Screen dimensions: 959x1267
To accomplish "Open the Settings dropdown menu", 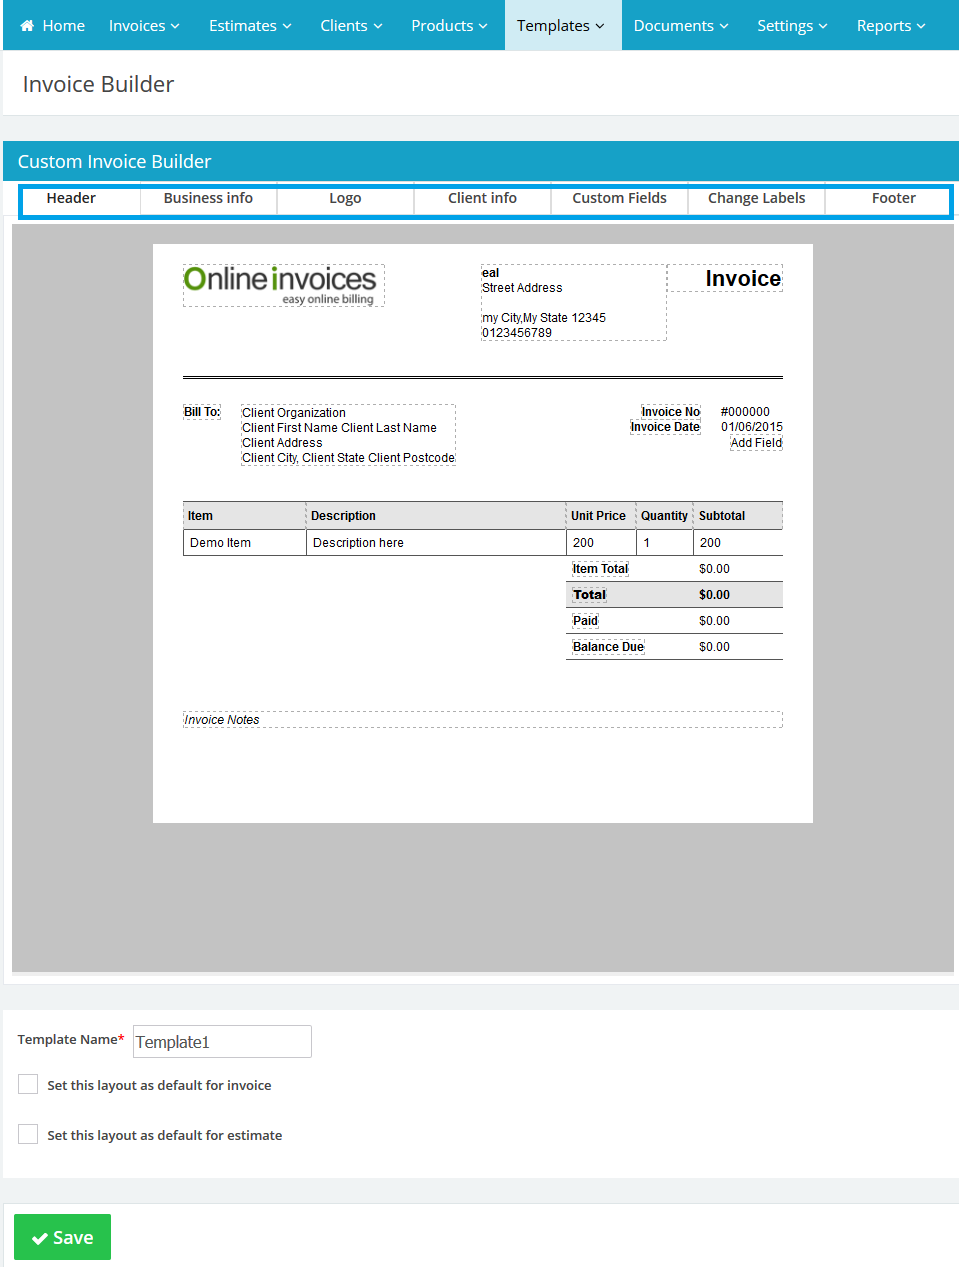I will pos(792,26).
